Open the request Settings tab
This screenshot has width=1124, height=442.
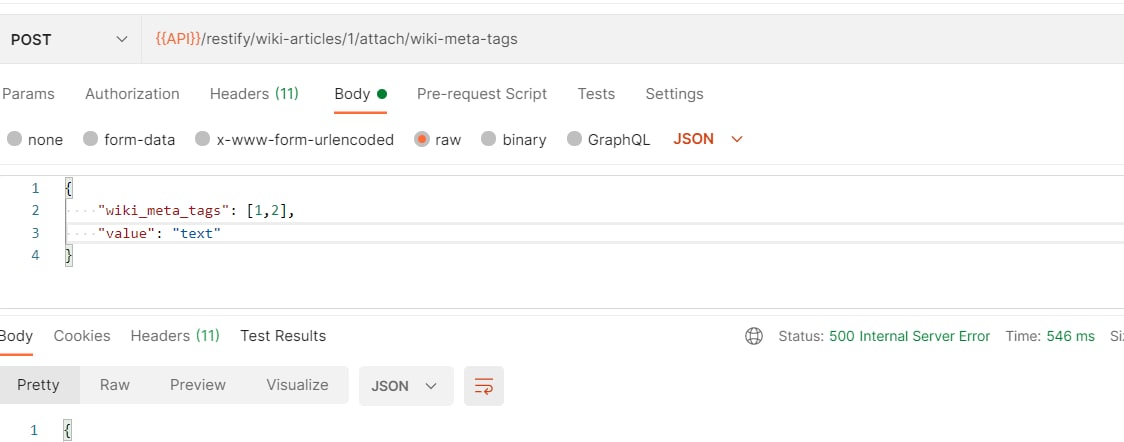click(674, 94)
